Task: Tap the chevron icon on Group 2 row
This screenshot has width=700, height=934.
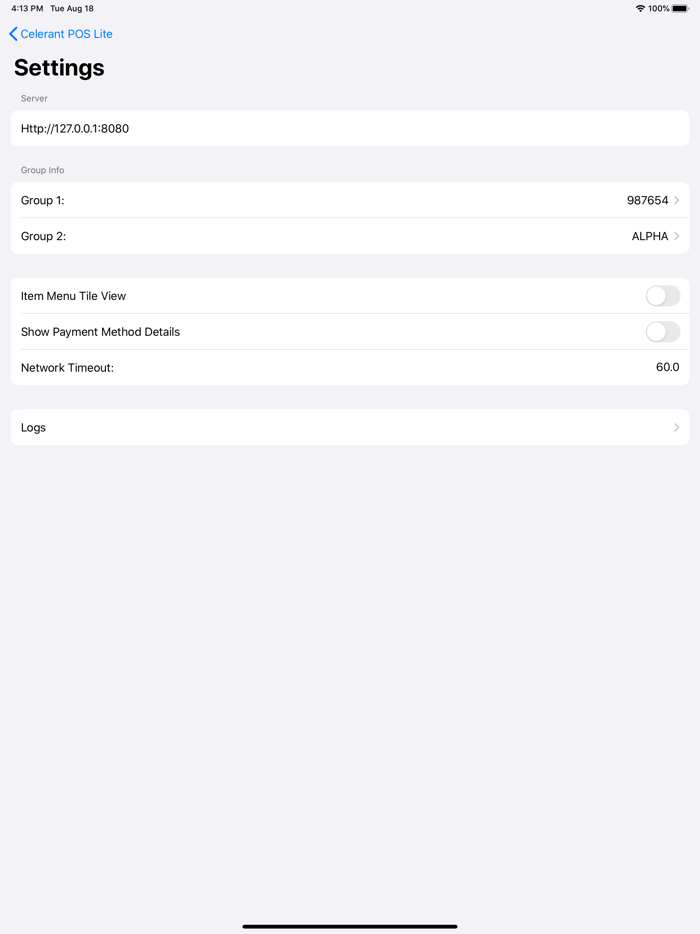Action: coord(679,236)
